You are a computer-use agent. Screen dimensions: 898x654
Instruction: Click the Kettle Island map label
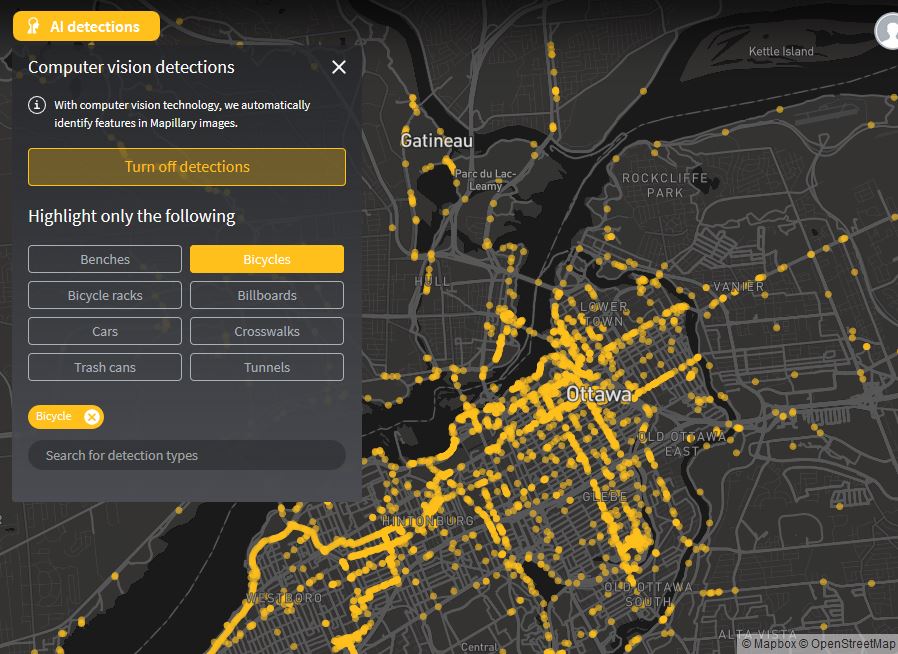point(781,51)
